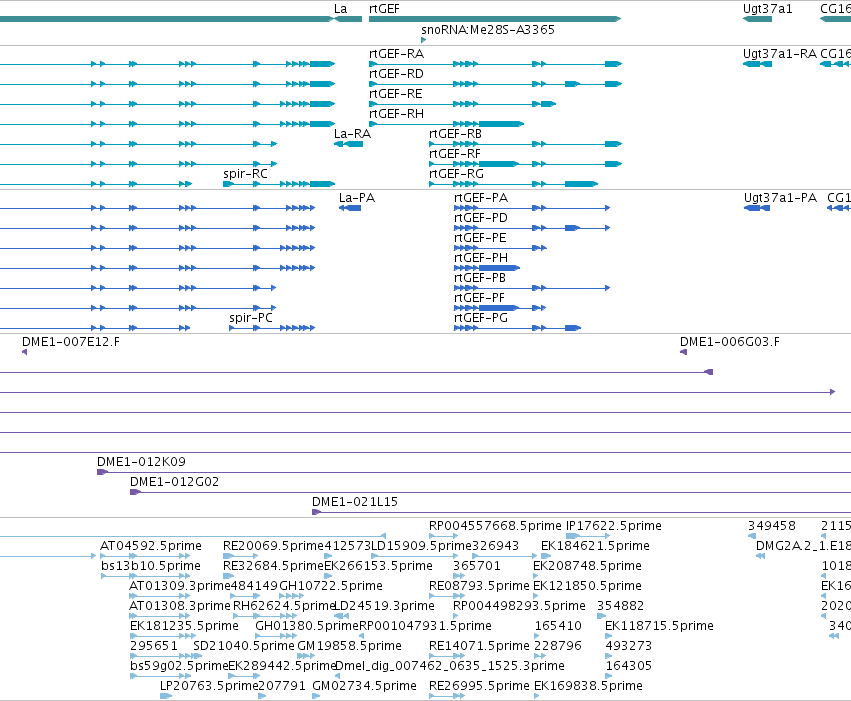Click BAC clone DME1-021L15
851x701 pixels.
coord(355,502)
